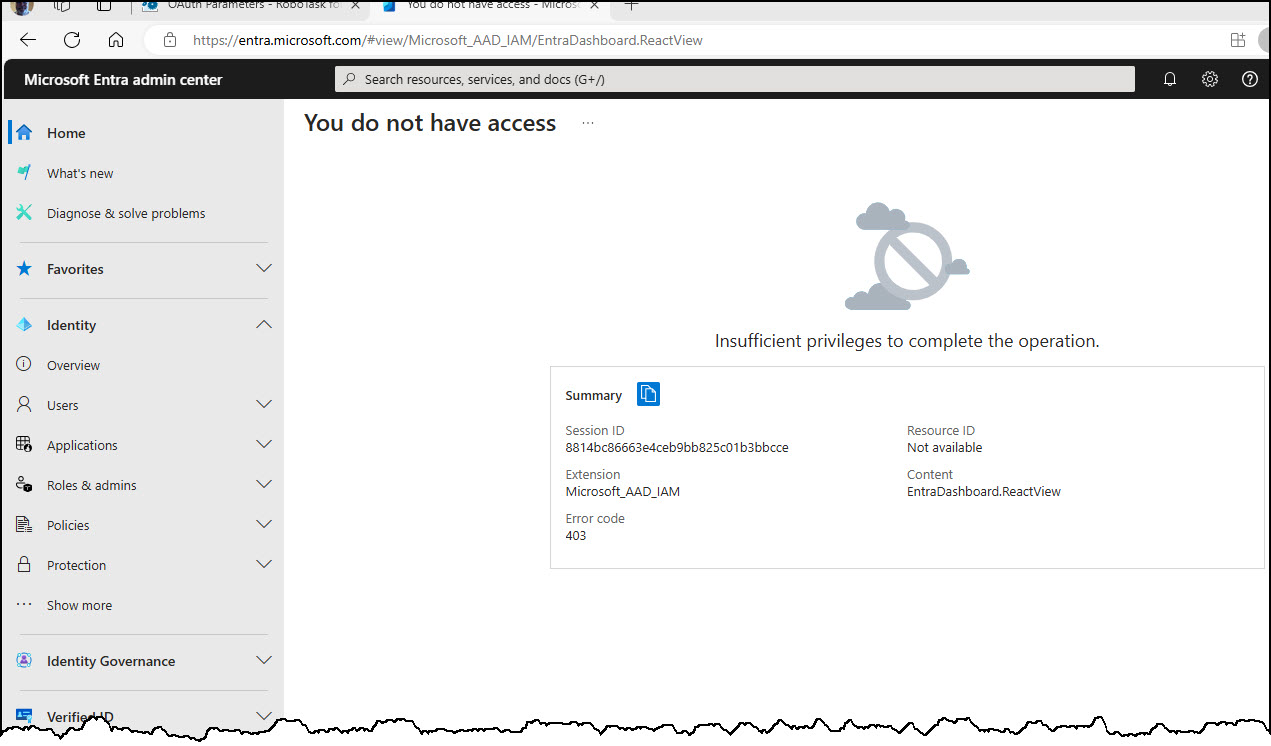Click the Error code value 403

(x=576, y=535)
